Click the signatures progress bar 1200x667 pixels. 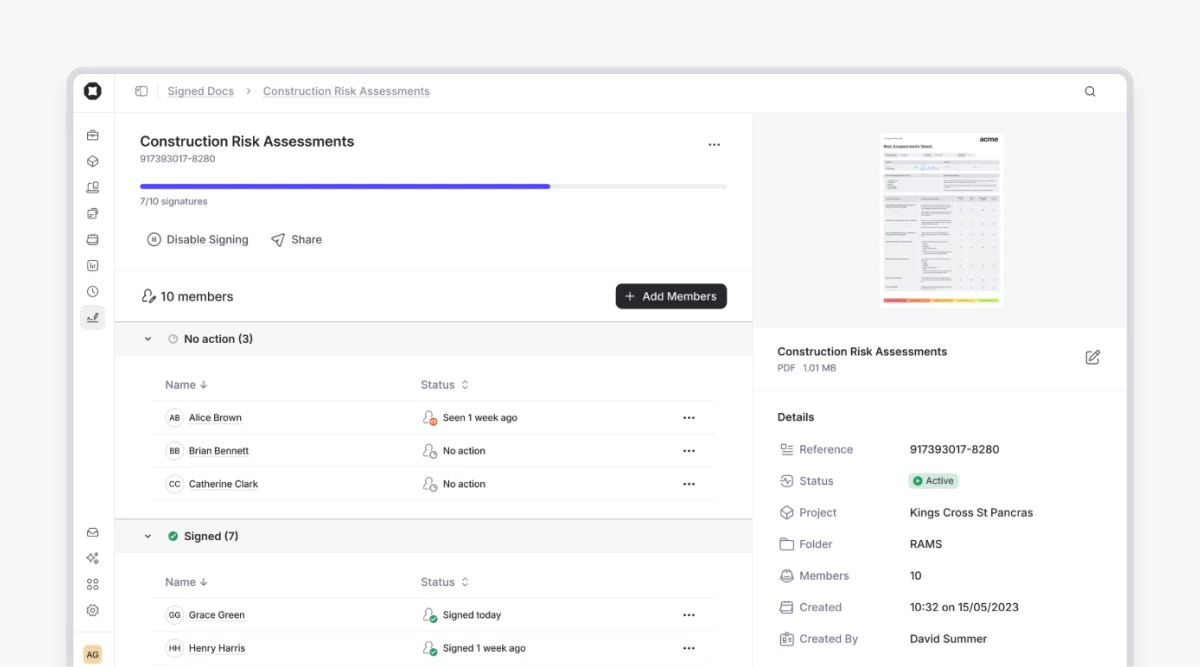(x=433, y=186)
